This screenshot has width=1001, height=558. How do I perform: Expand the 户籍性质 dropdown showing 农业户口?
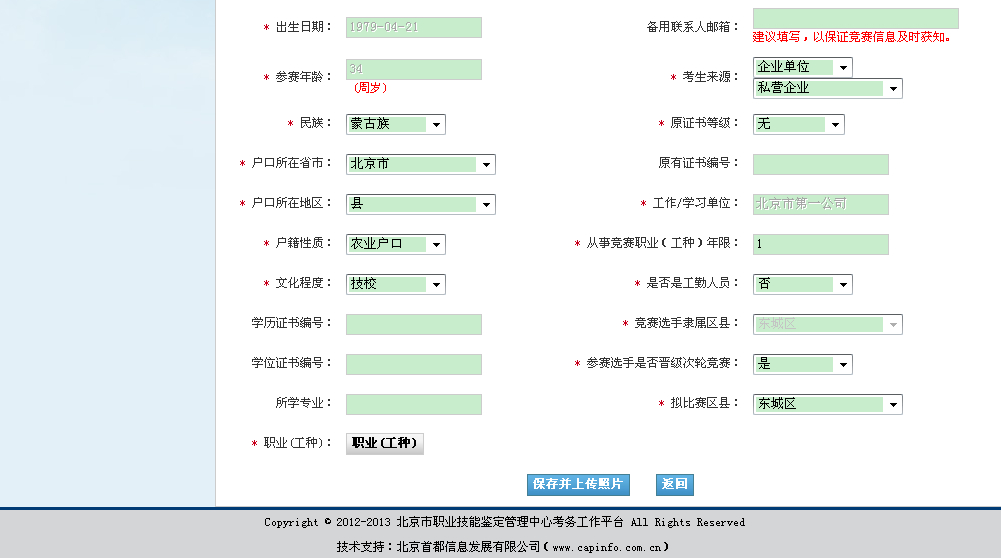pyautogui.click(x=395, y=244)
